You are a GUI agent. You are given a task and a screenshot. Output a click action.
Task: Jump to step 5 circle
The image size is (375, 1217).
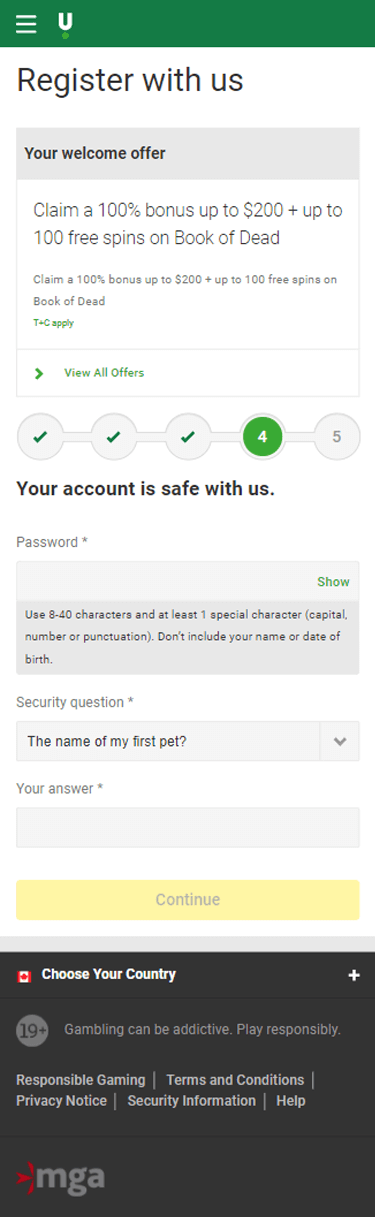tap(337, 437)
